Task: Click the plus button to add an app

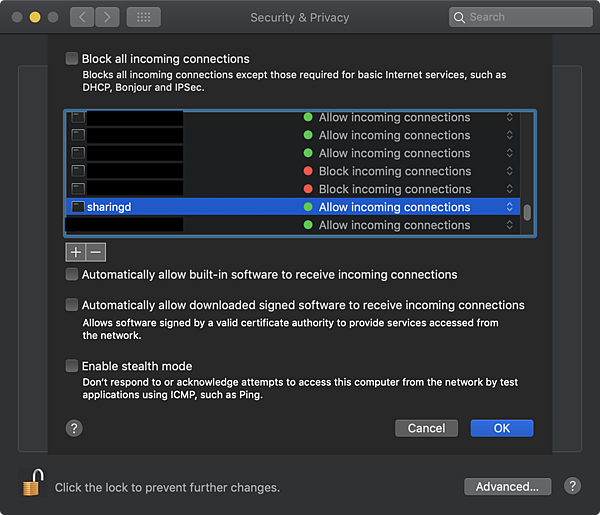Action: (76, 252)
